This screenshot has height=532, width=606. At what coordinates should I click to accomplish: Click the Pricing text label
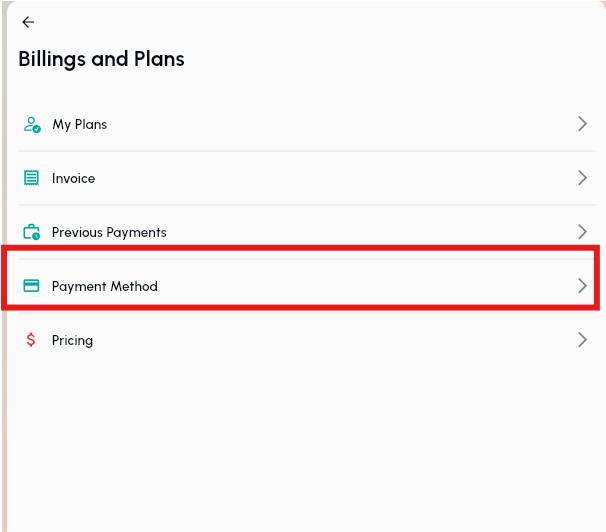pos(72,341)
